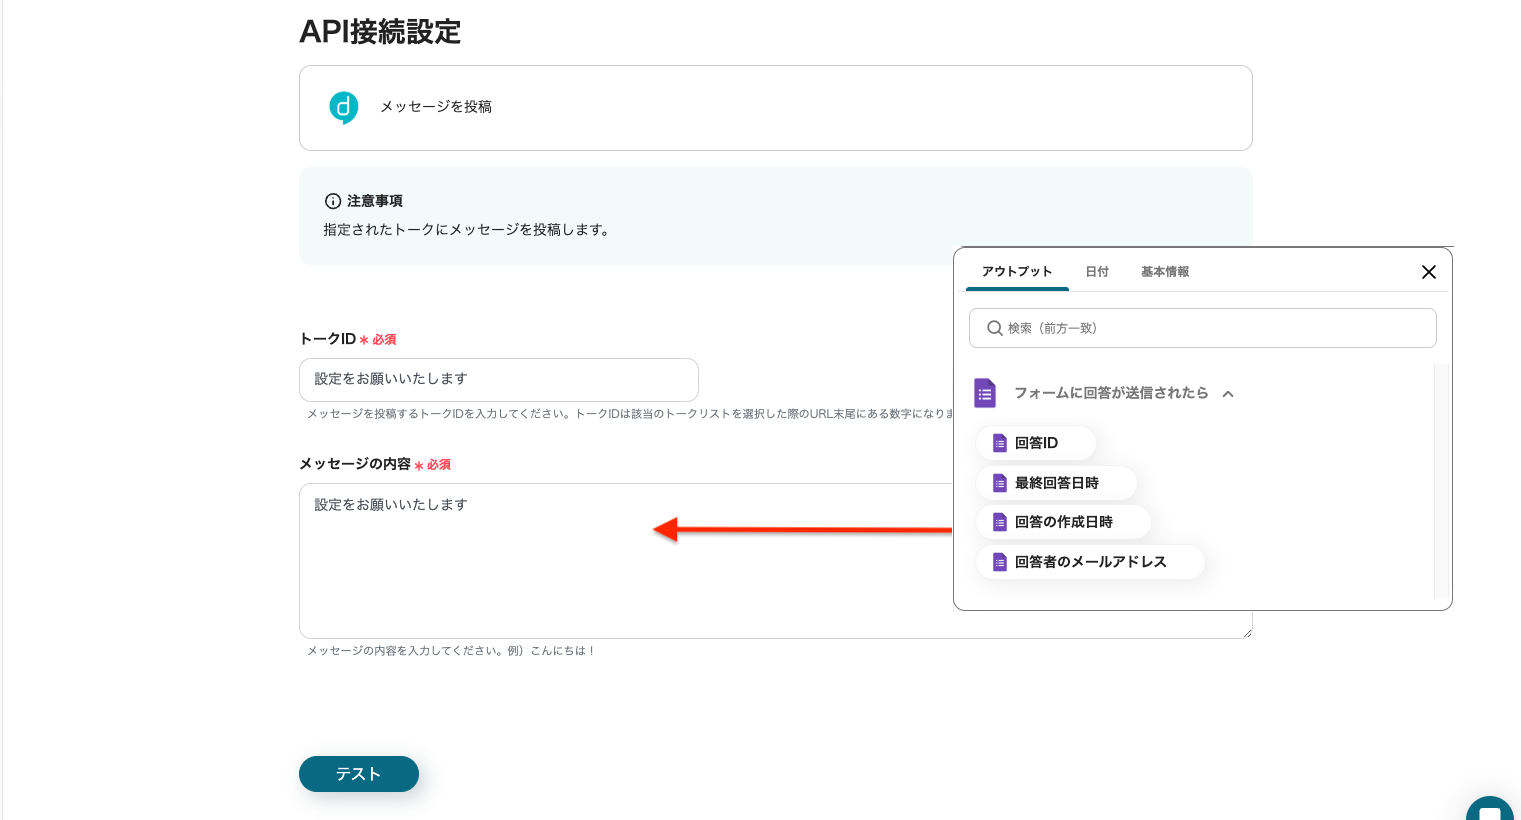Open the 基本情報 tab
Viewport: 1521px width, 820px height.
pos(1164,272)
